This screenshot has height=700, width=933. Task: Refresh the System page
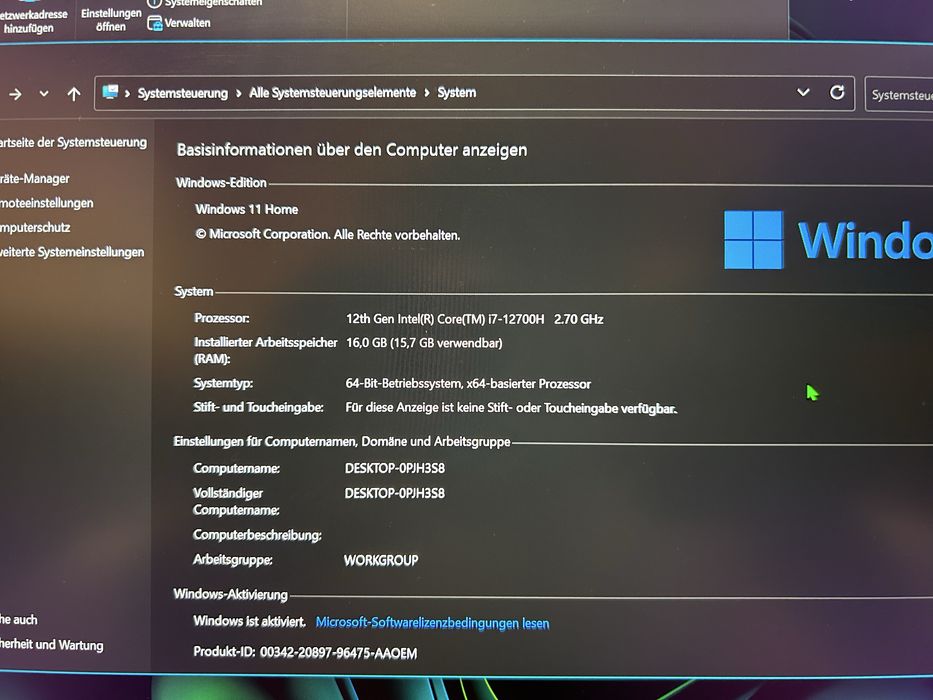tap(837, 92)
